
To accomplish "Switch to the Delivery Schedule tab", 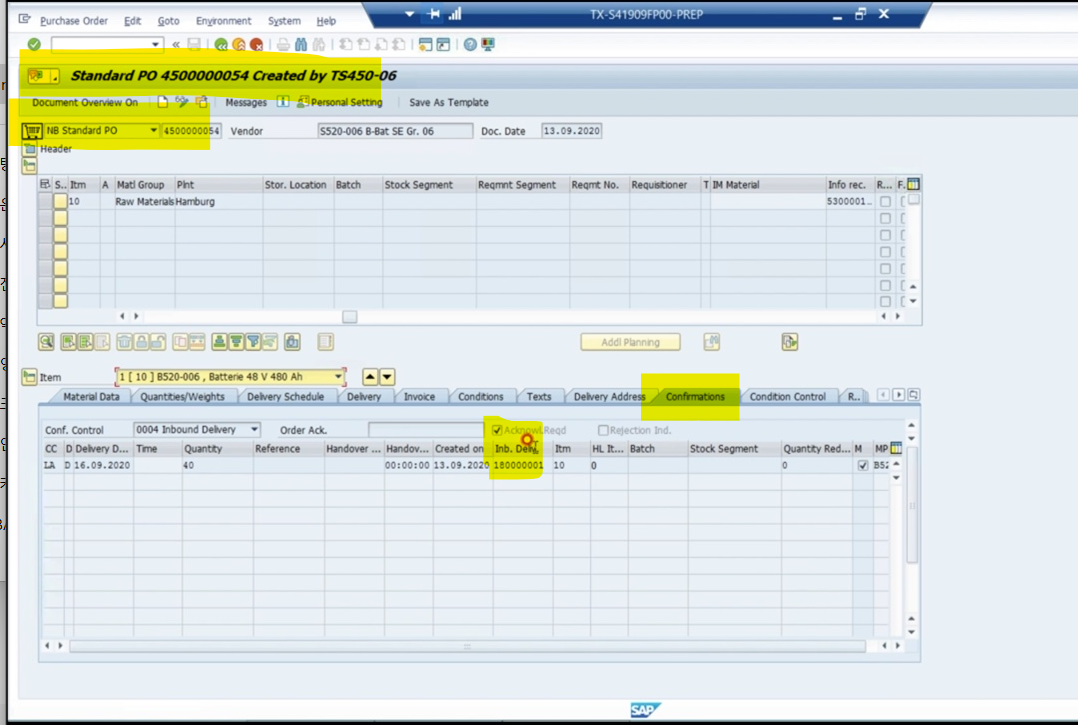I will pos(285,397).
